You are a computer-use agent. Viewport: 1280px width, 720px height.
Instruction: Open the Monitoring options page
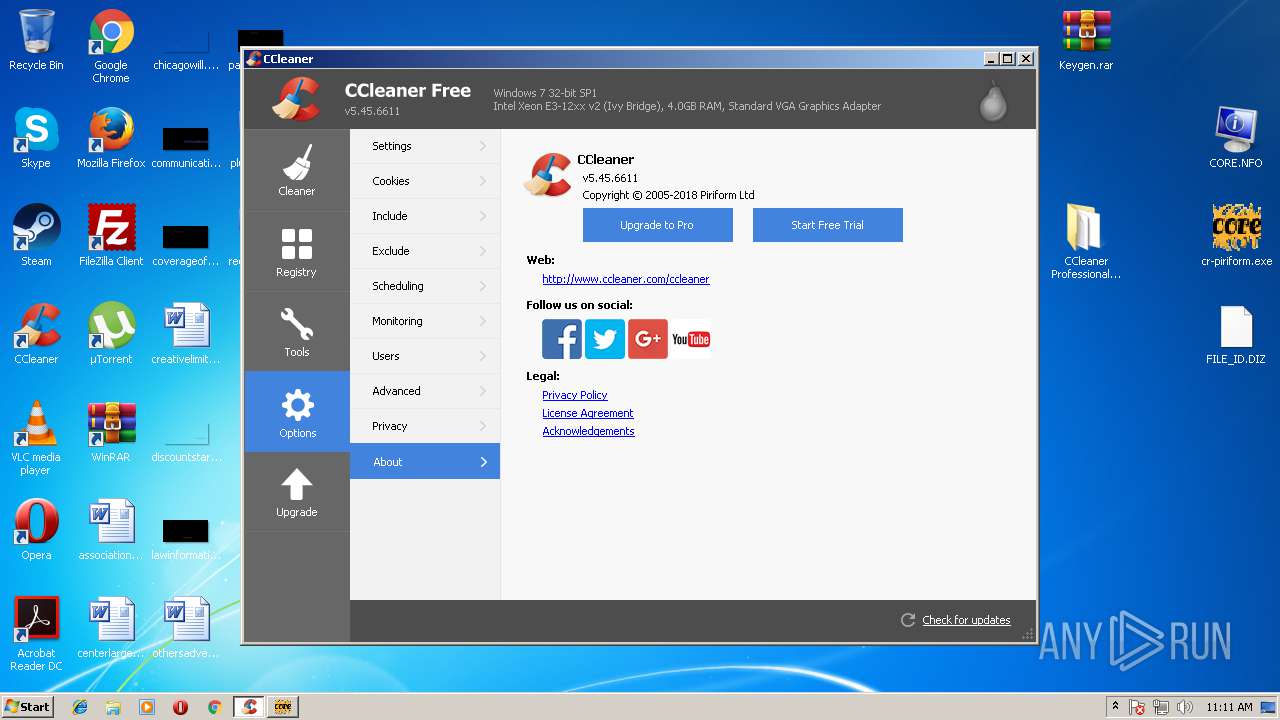click(425, 321)
